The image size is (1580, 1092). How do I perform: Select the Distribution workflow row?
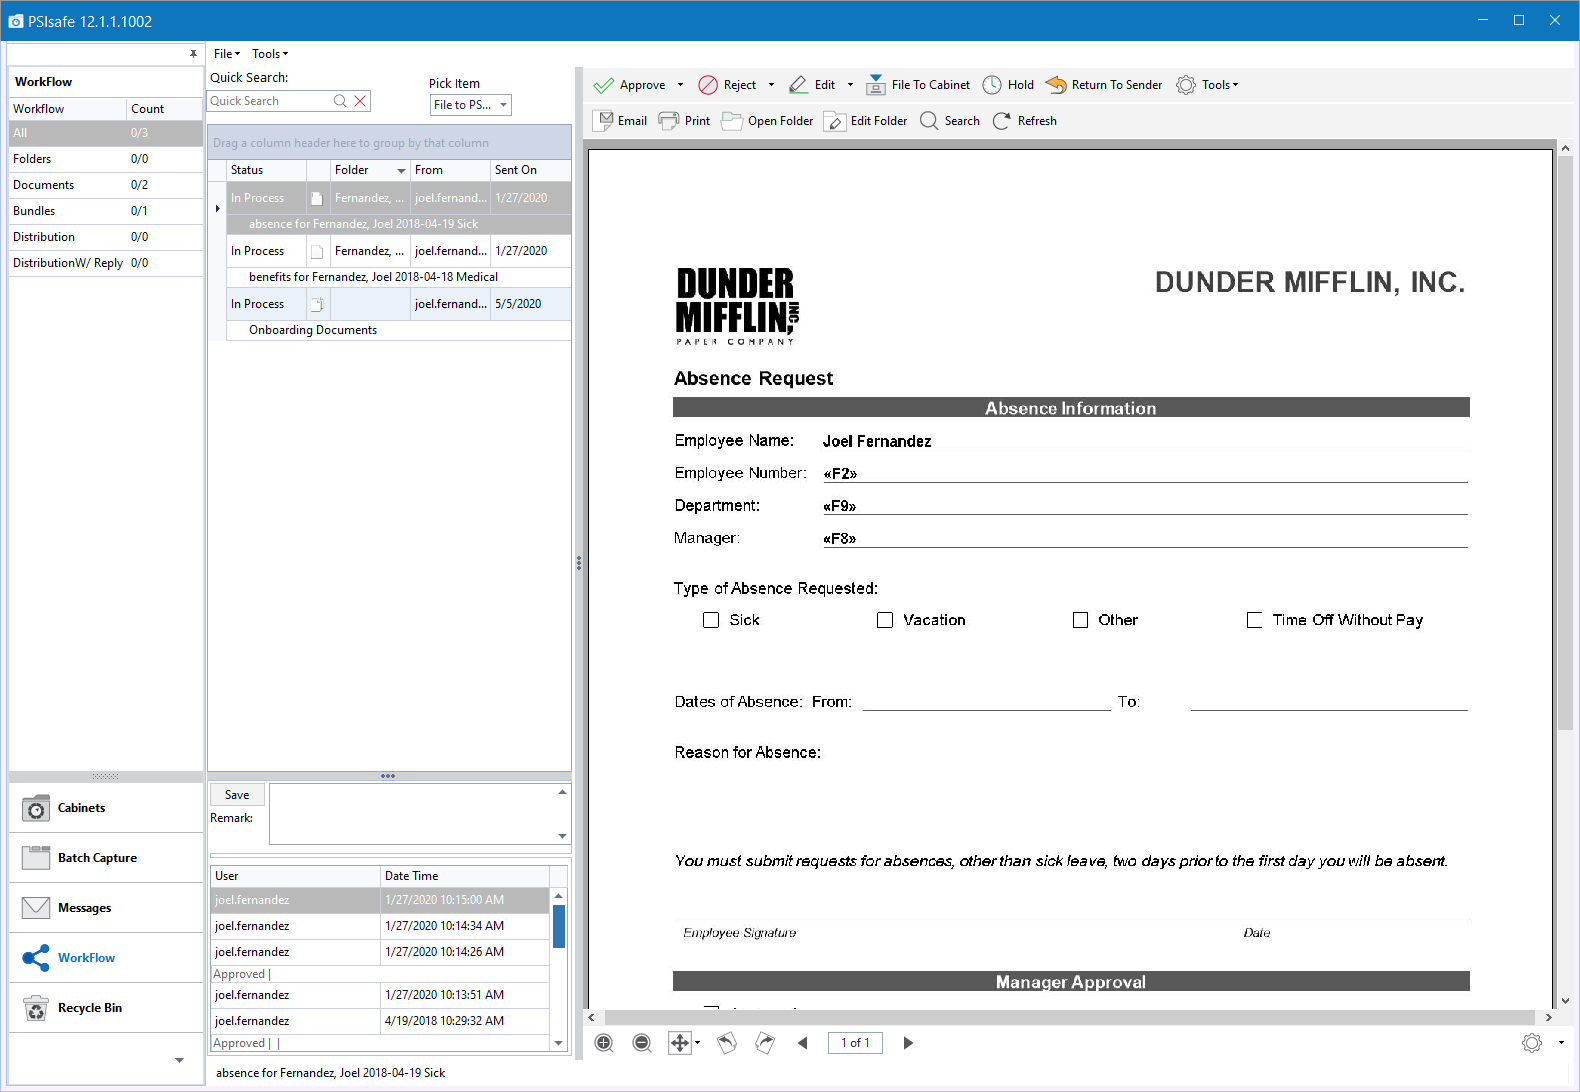106,237
